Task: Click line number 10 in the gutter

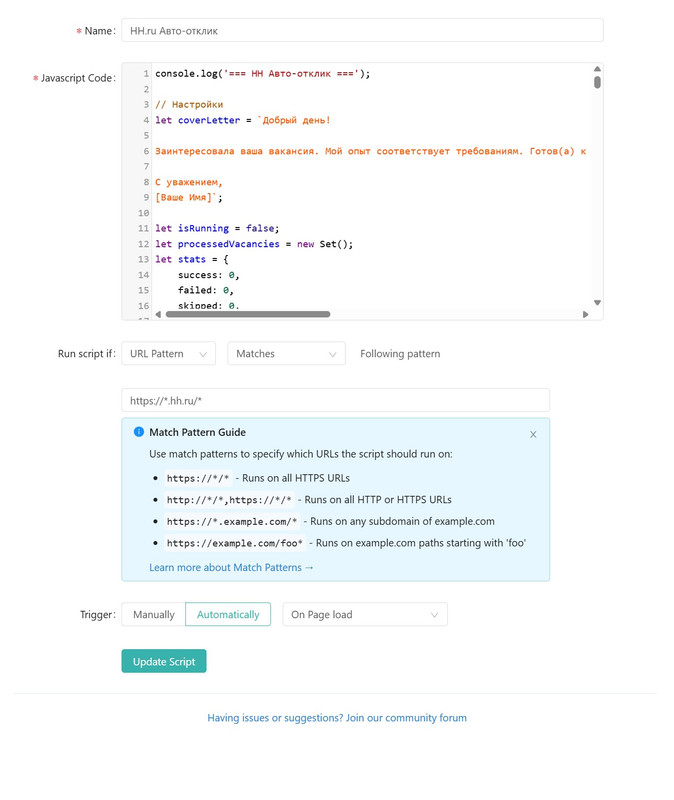Action: click(x=143, y=213)
